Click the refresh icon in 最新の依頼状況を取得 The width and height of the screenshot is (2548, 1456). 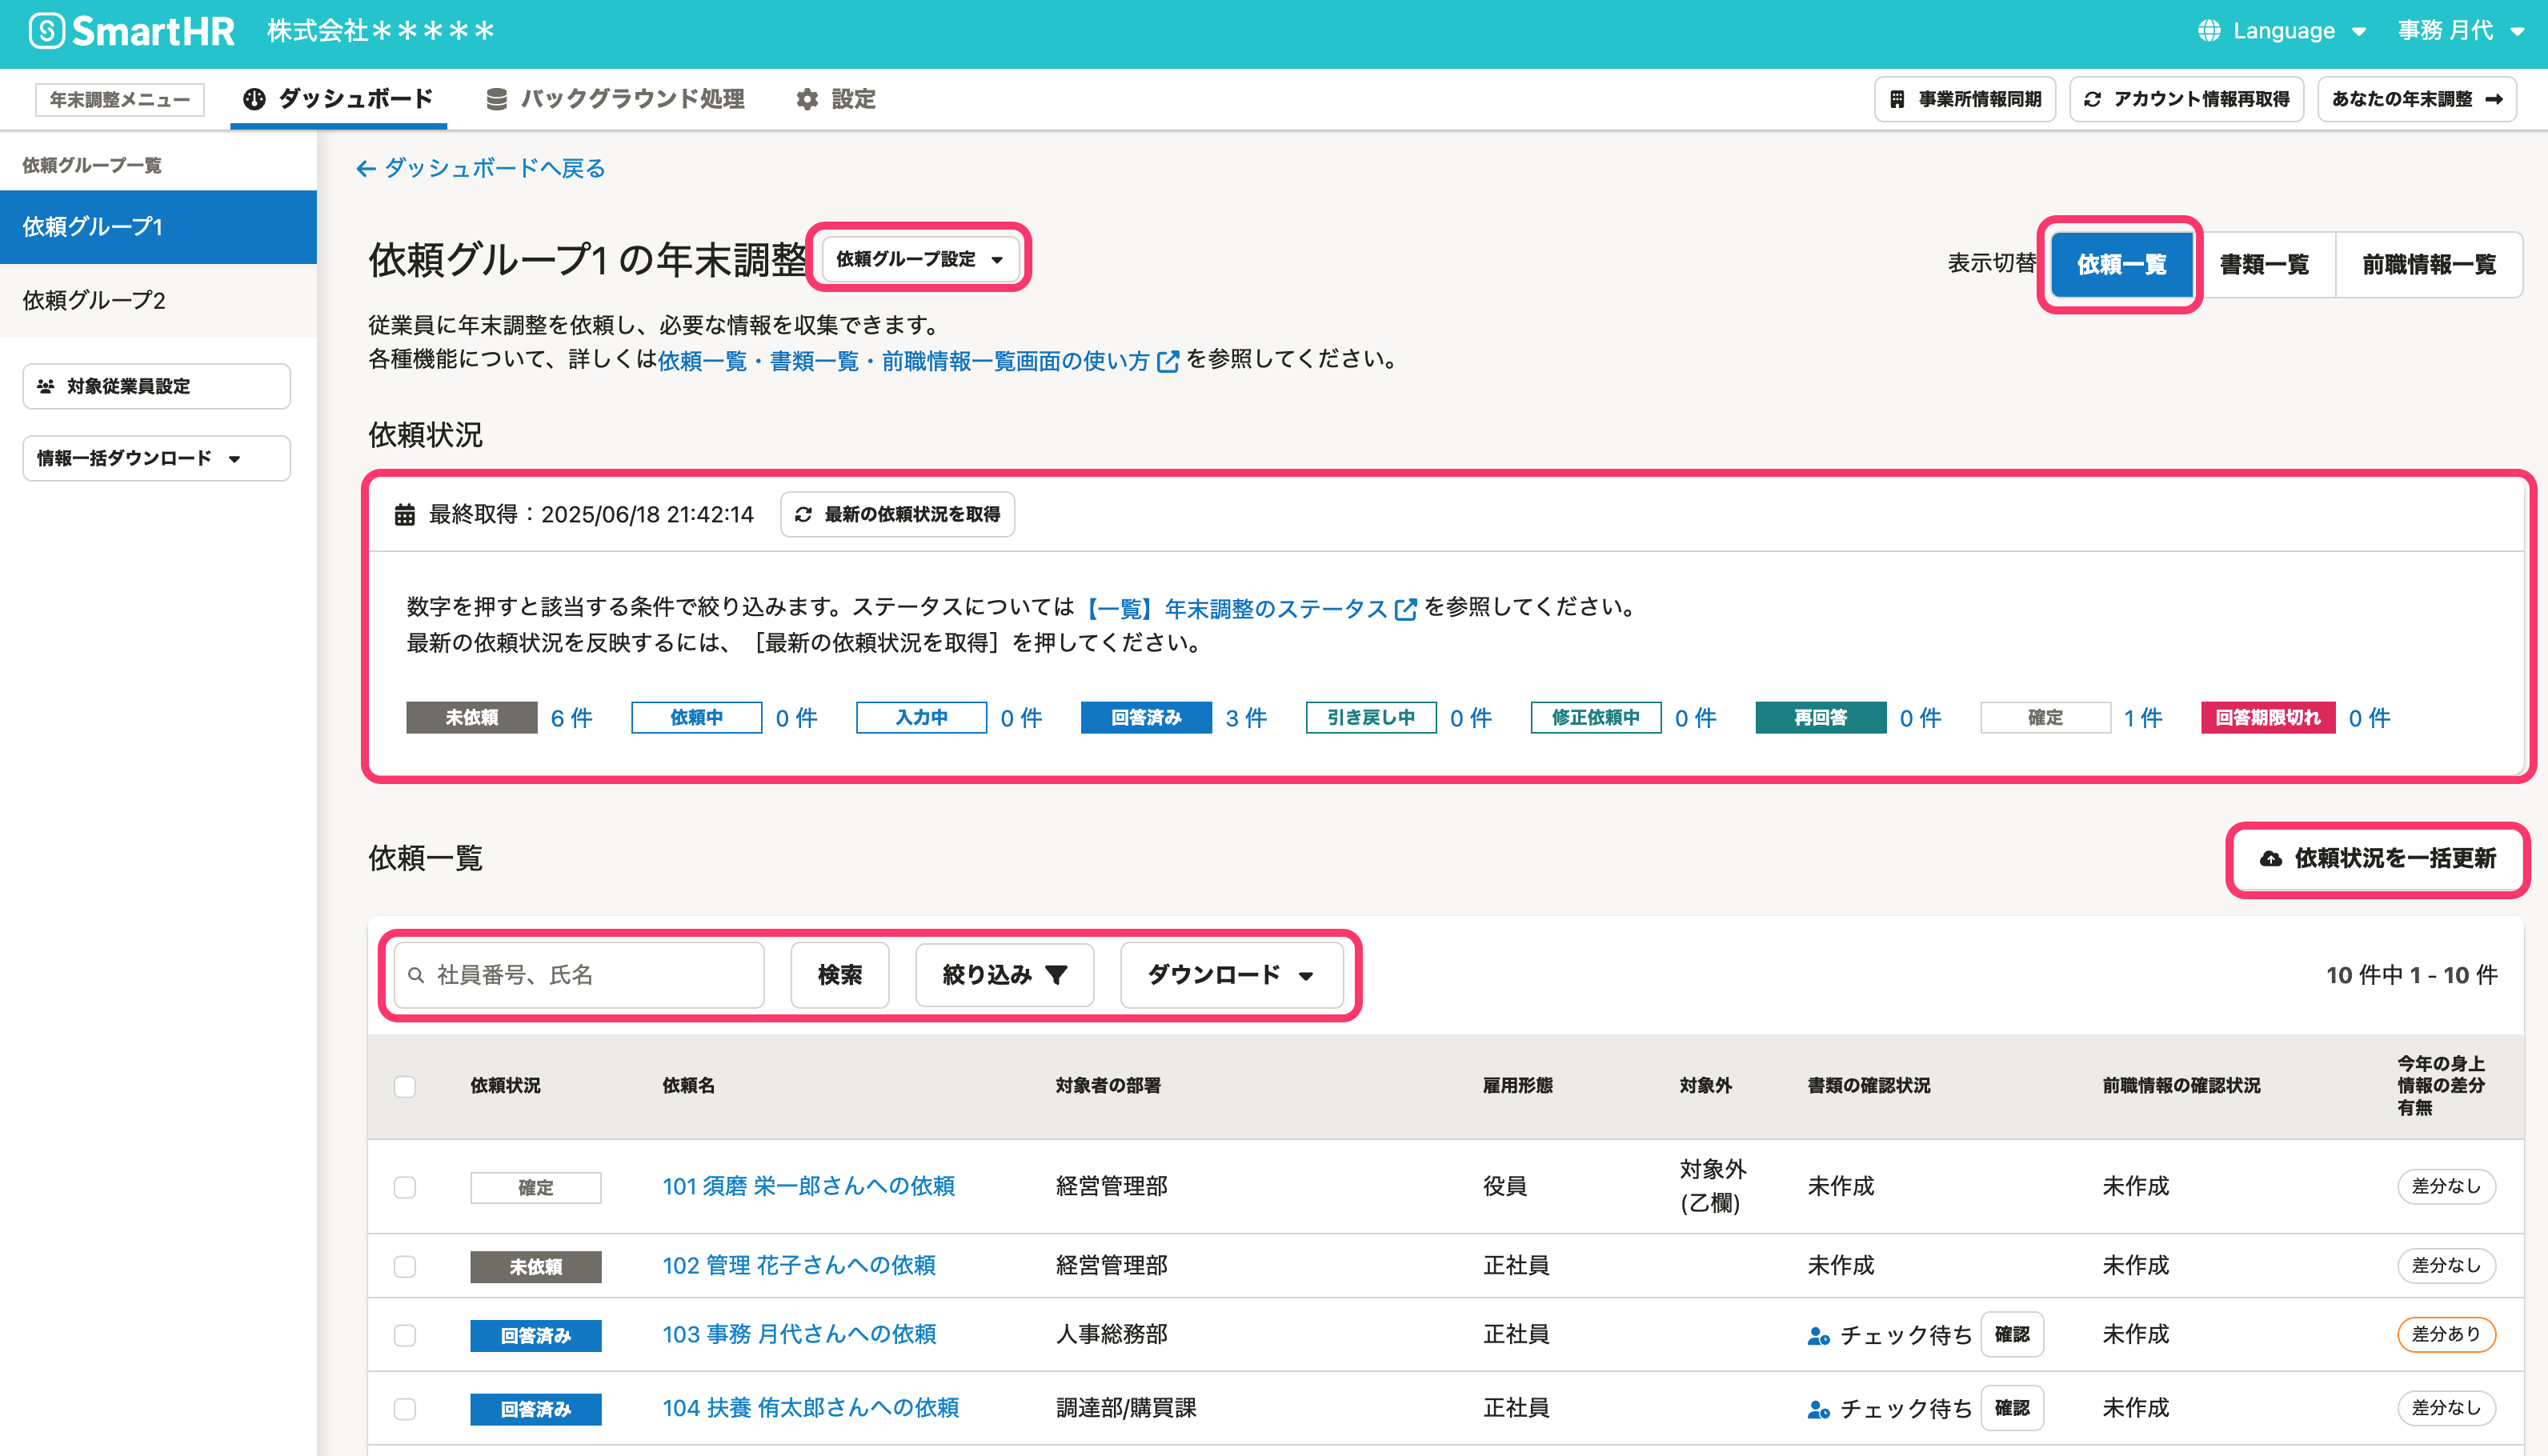point(803,514)
